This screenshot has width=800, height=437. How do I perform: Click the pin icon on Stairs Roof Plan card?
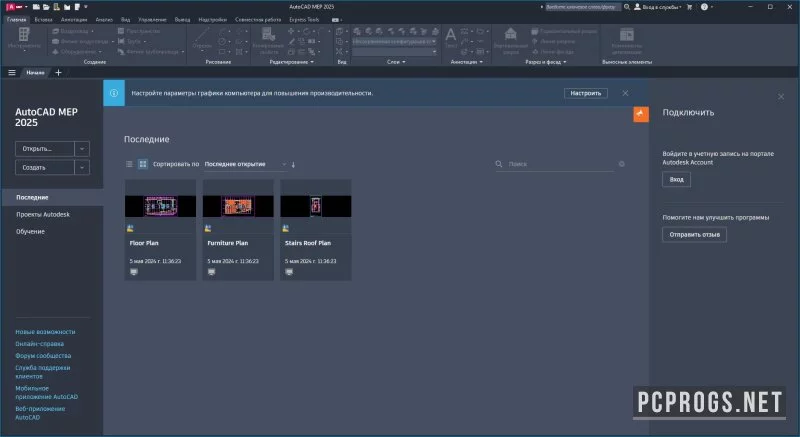pyautogui.click(x=285, y=228)
